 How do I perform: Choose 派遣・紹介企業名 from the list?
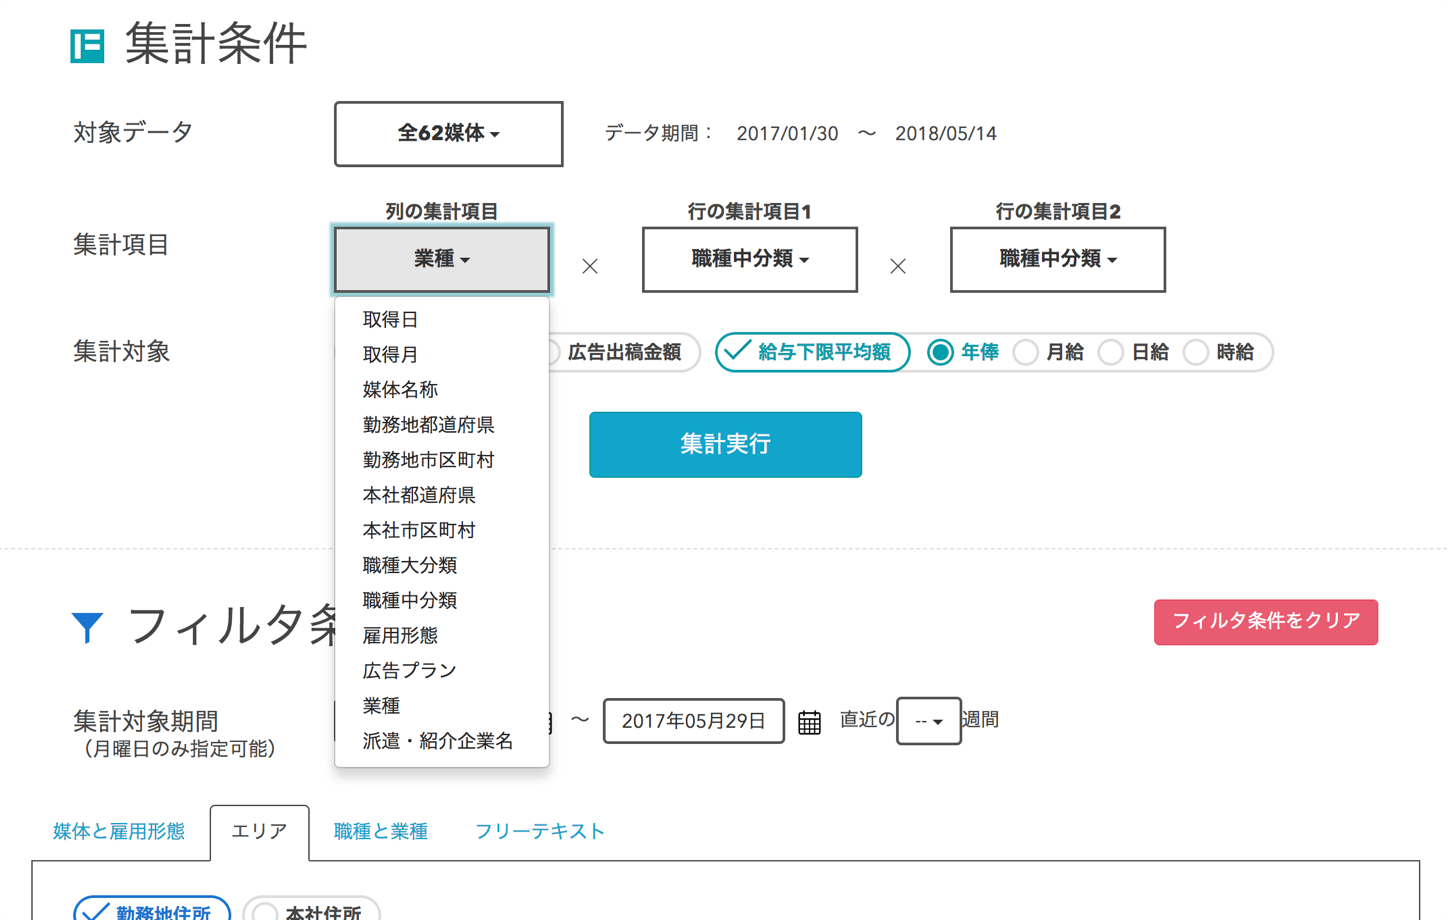coord(442,741)
